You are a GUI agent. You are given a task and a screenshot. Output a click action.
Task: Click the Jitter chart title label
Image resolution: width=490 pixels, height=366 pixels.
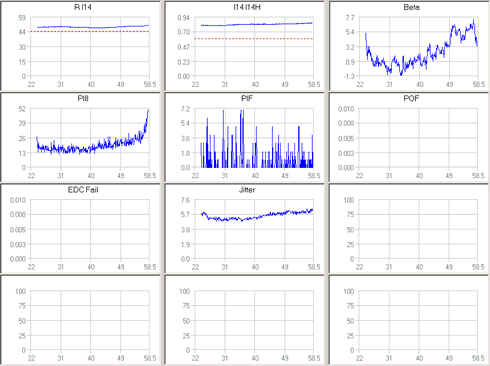click(x=247, y=190)
